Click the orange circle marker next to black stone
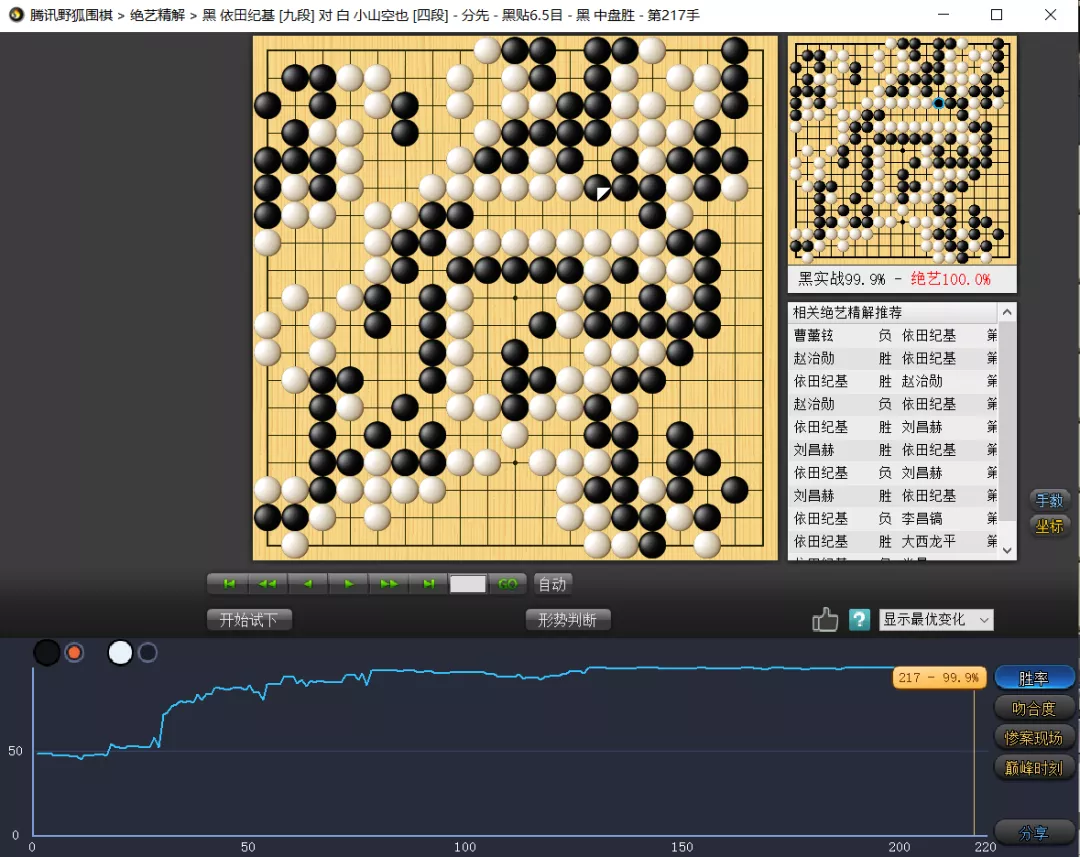Image resolution: width=1080 pixels, height=857 pixels. click(x=74, y=652)
